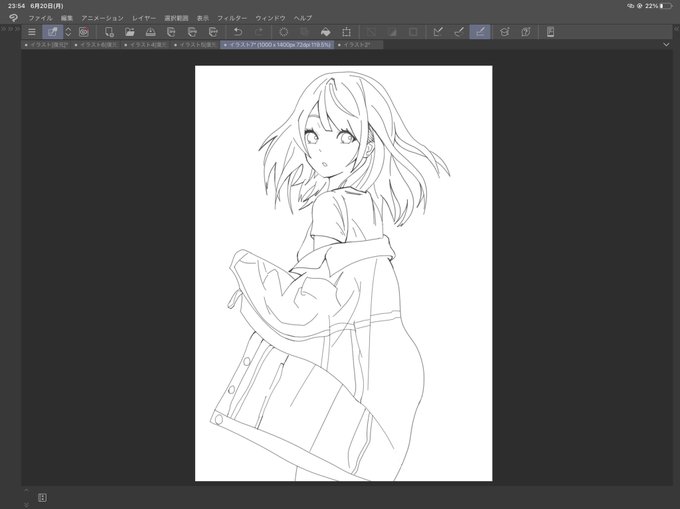Image resolution: width=680 pixels, height=509 pixels.
Task: Switch to the イラスト5 canvas tab
Action: [x=195, y=45]
